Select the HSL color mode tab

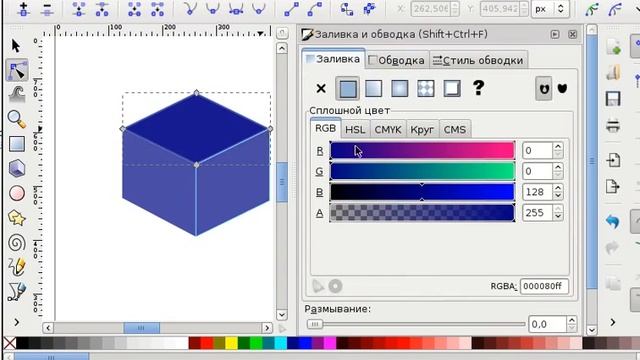click(x=356, y=129)
